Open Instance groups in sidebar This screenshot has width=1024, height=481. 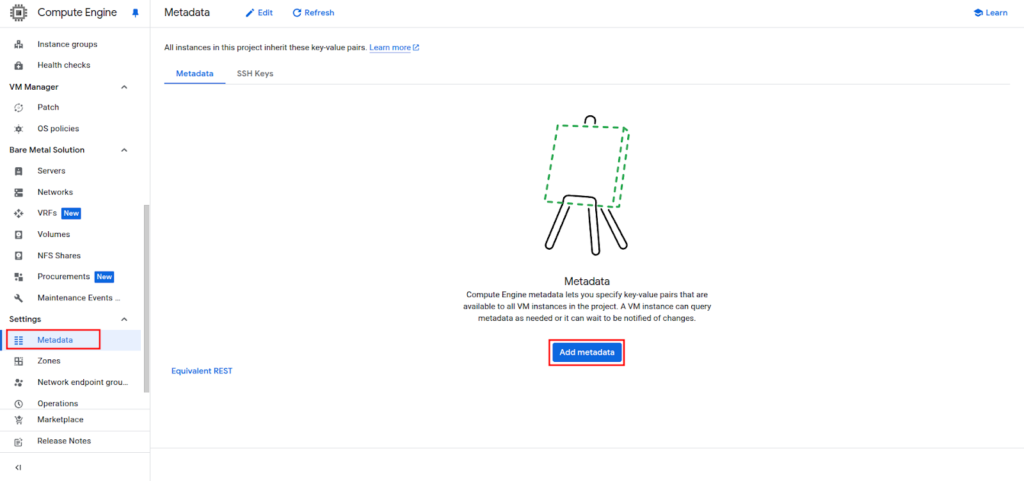click(x=67, y=44)
